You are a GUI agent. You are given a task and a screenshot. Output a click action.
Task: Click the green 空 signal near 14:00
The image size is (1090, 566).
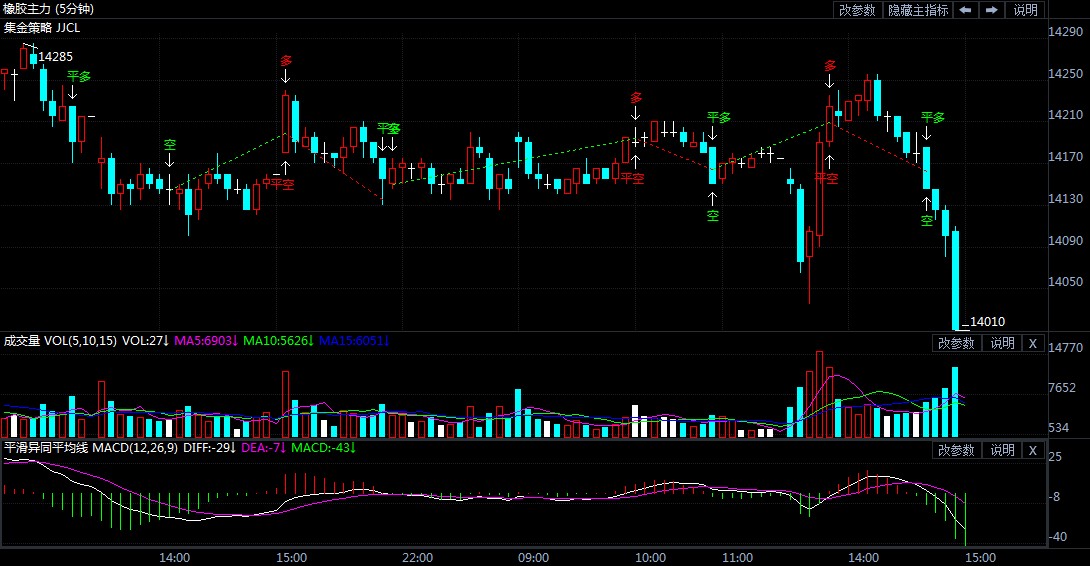[170, 145]
